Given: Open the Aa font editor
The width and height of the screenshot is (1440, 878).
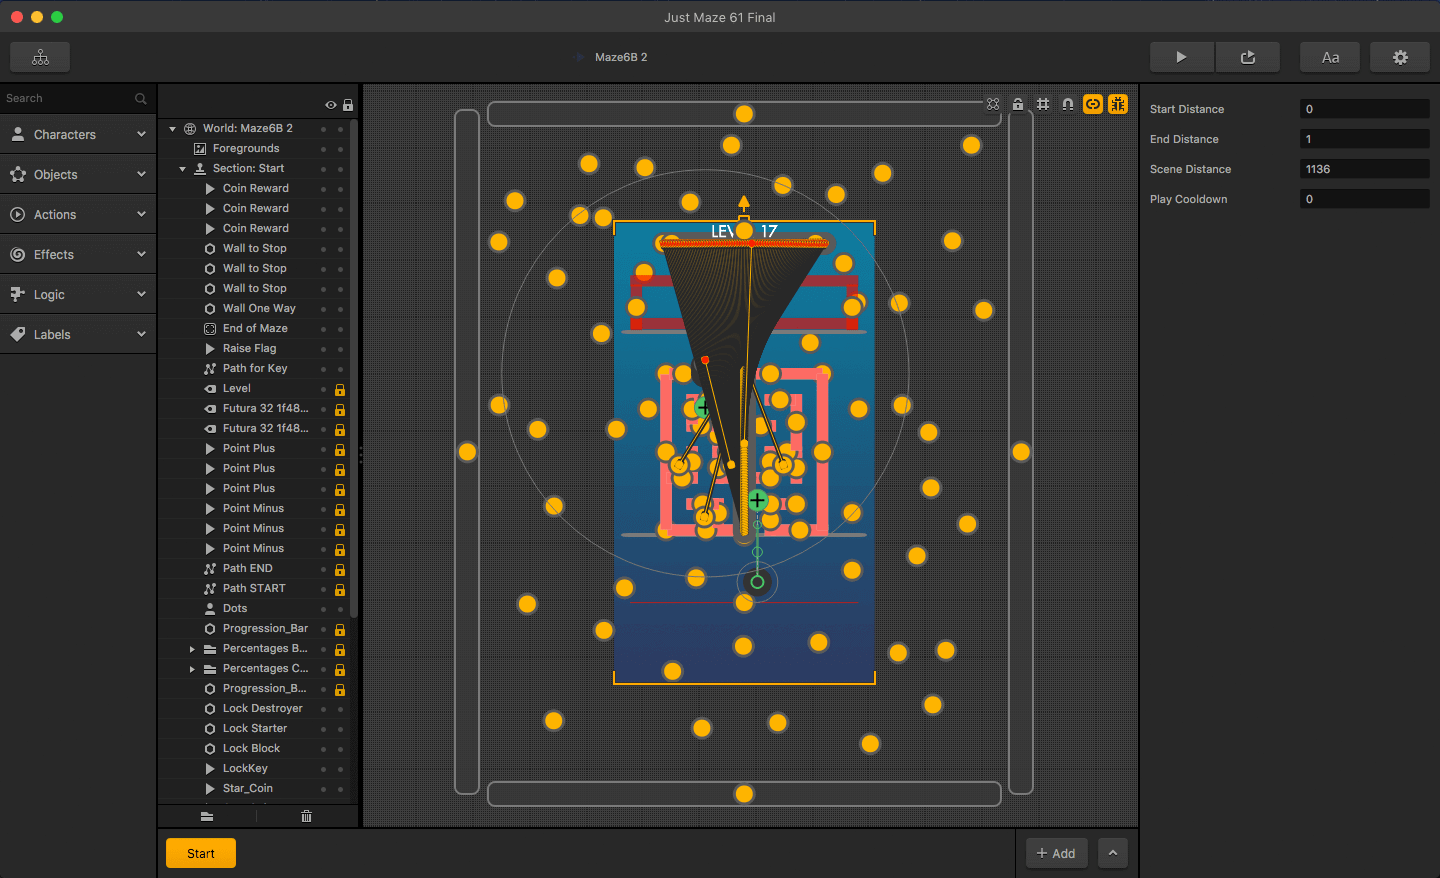Looking at the screenshot, I should tap(1330, 57).
